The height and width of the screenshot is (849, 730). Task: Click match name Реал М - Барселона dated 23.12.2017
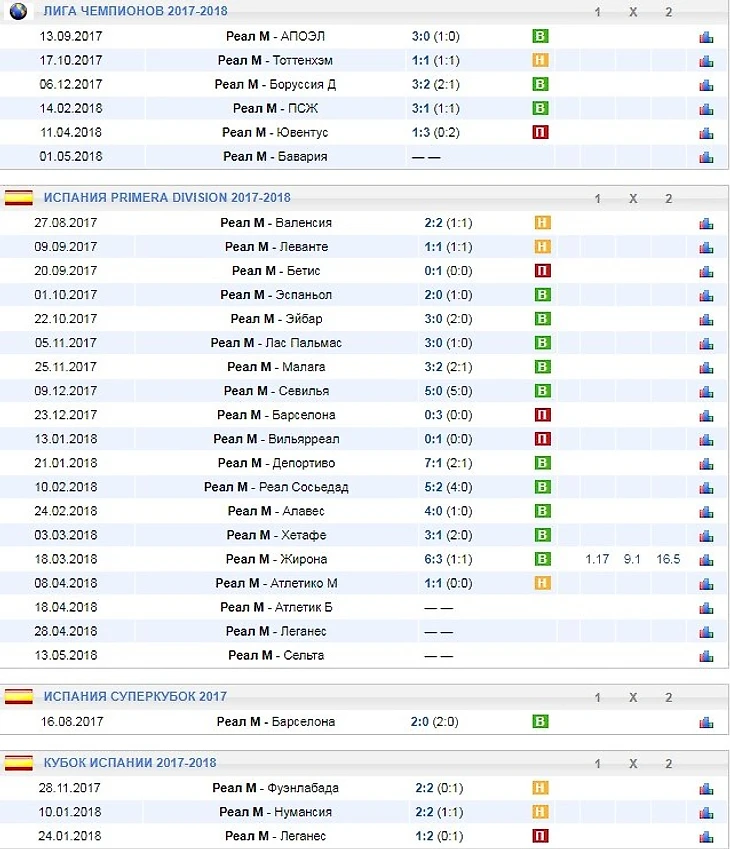tap(276, 415)
